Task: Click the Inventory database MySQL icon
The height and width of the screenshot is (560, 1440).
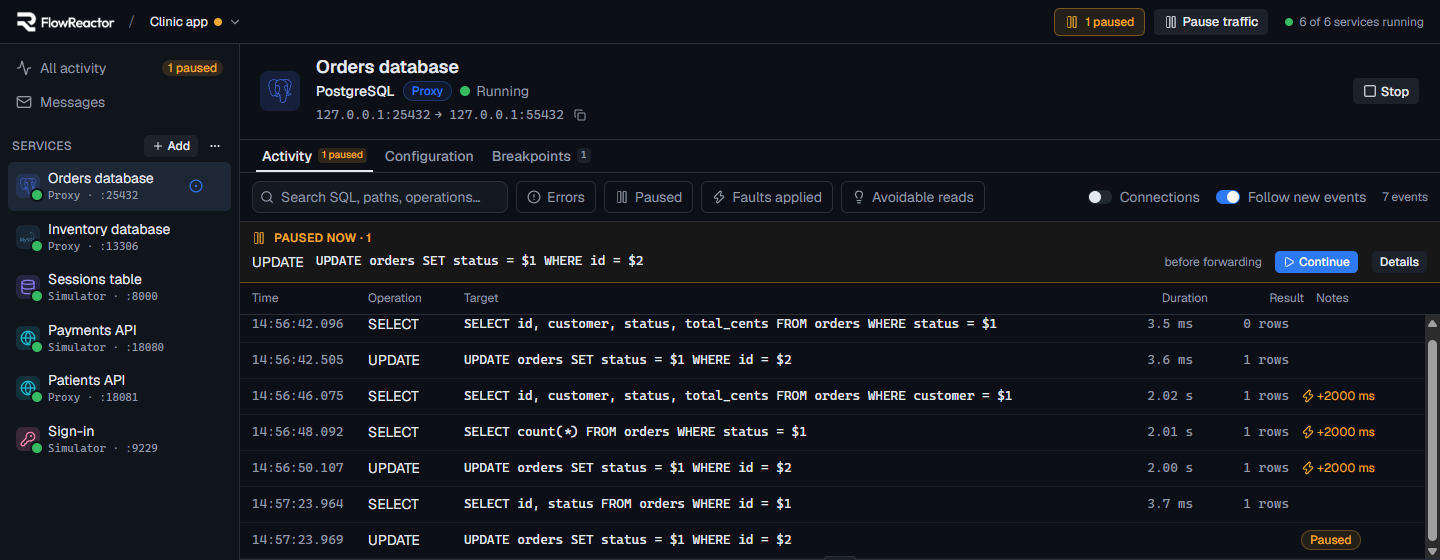Action: tap(28, 237)
